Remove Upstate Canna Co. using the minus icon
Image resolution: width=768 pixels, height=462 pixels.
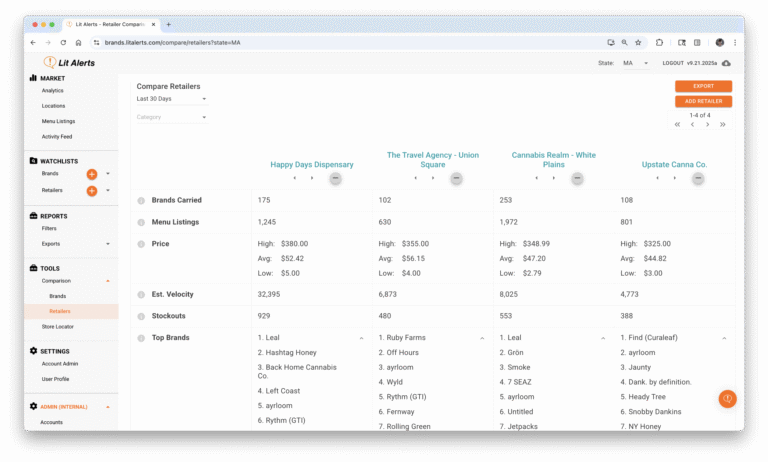(698, 178)
